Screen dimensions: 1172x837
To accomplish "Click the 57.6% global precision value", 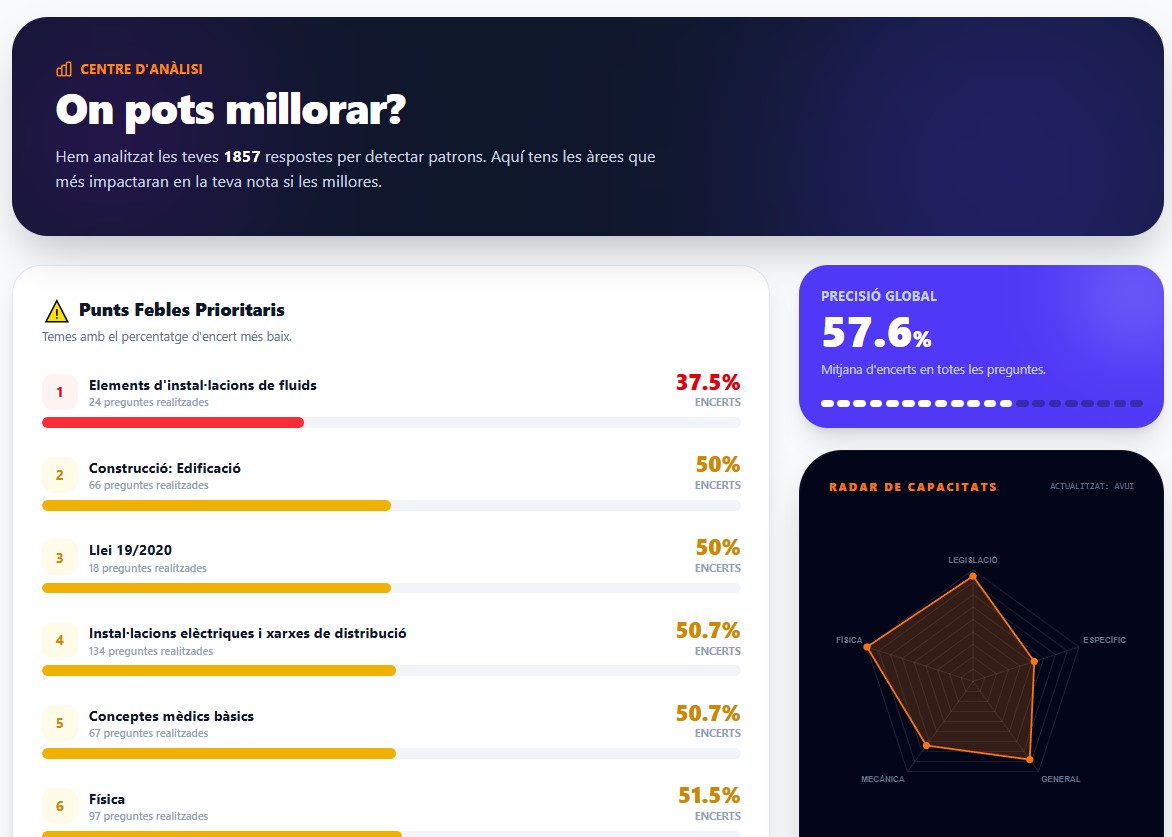I will click(x=876, y=333).
